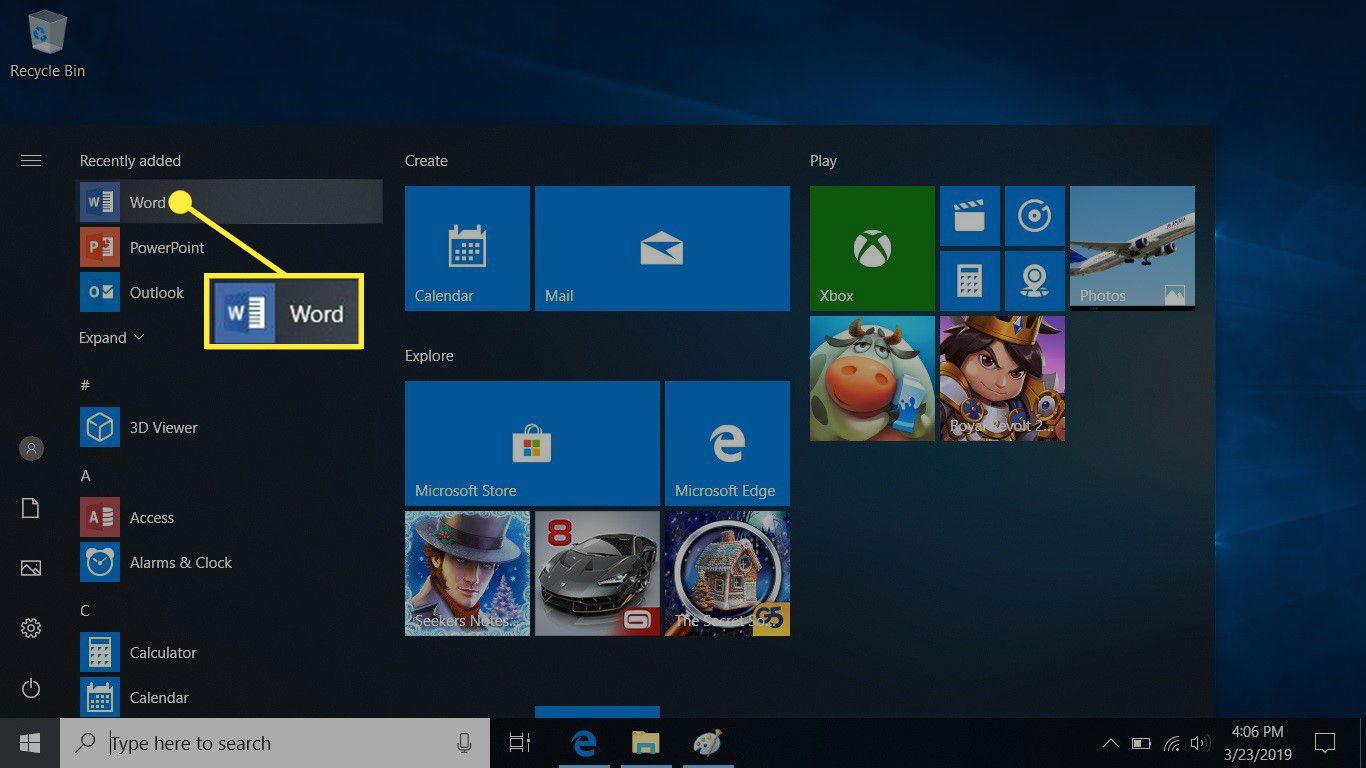
Task: Open the Calendar tile
Action: click(467, 248)
